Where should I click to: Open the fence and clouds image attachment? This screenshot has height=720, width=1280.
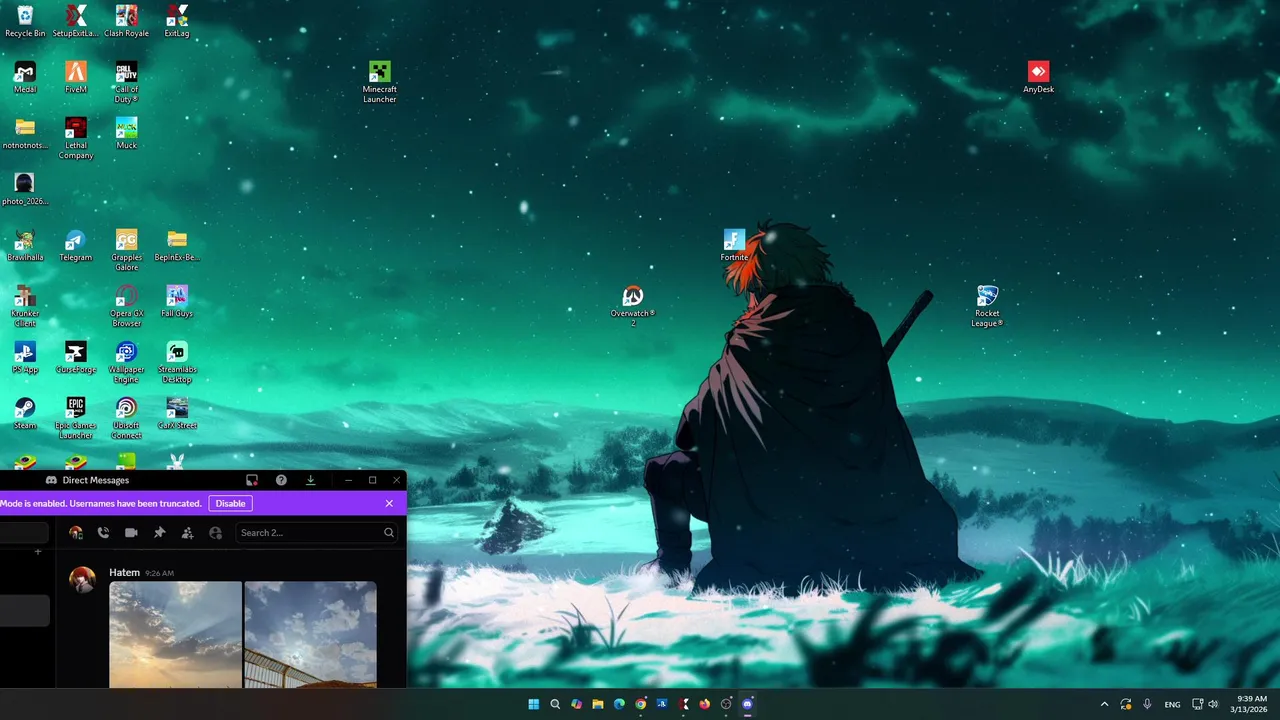click(x=310, y=635)
